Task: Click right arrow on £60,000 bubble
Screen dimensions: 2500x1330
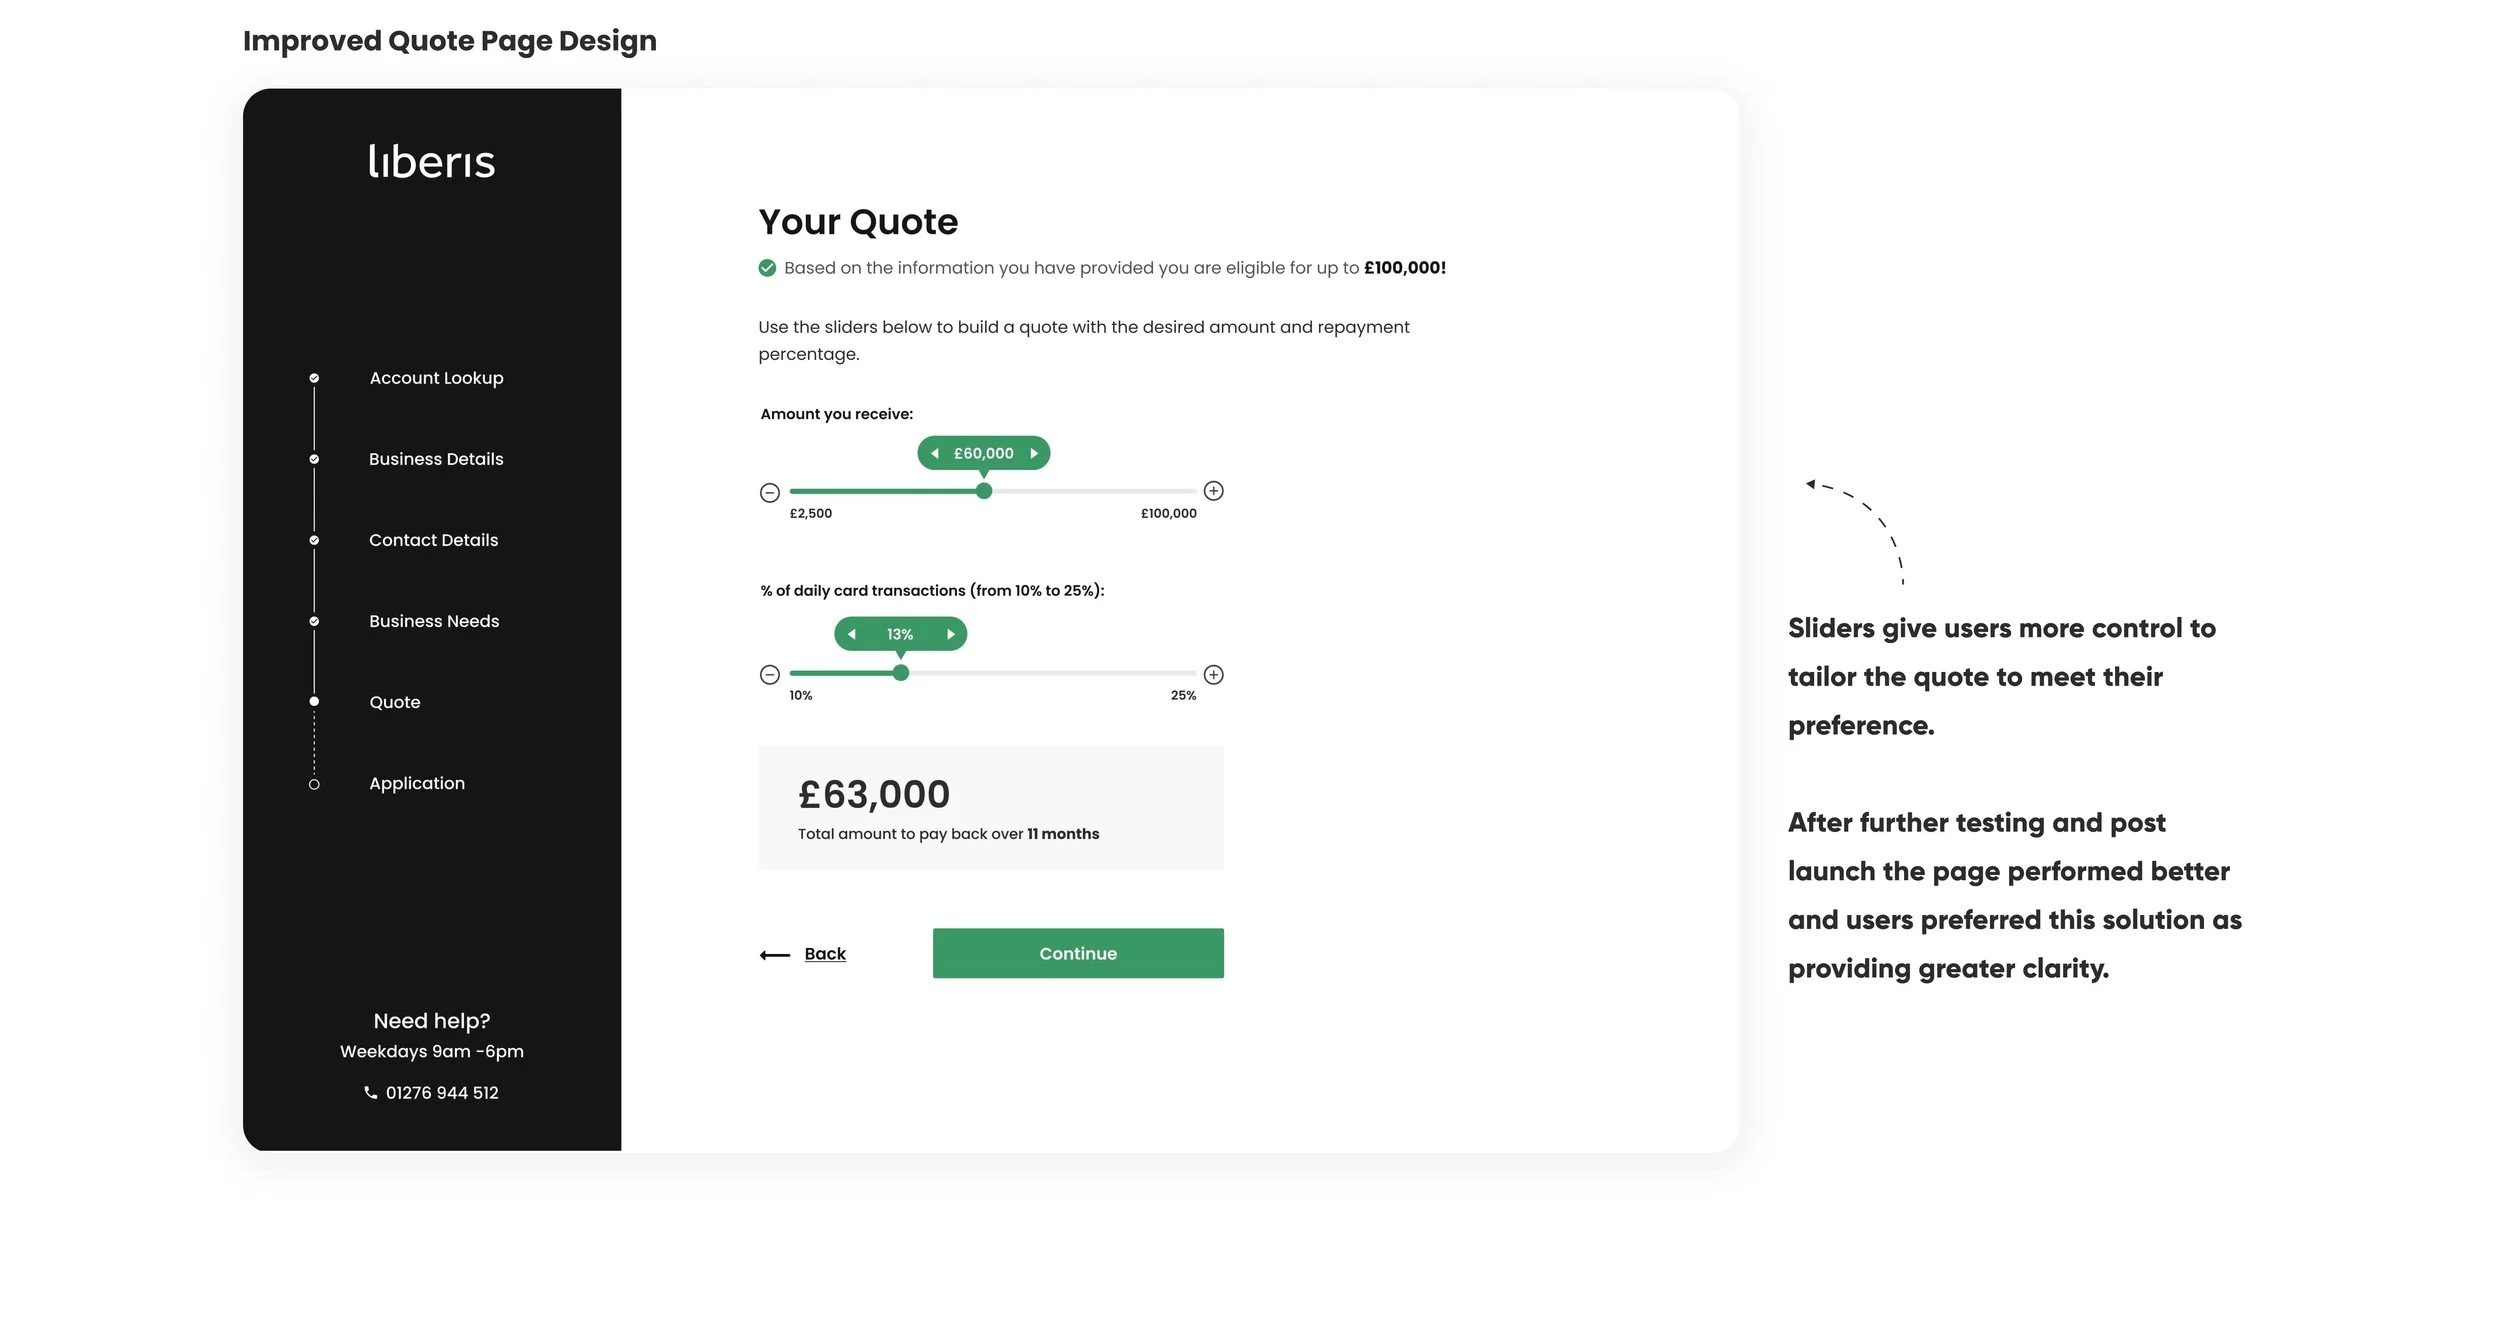Action: [1034, 453]
